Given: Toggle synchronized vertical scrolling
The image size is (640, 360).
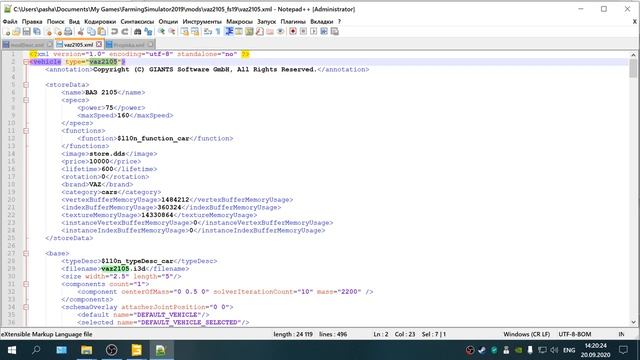Looking at the screenshot, I should point(184,31).
